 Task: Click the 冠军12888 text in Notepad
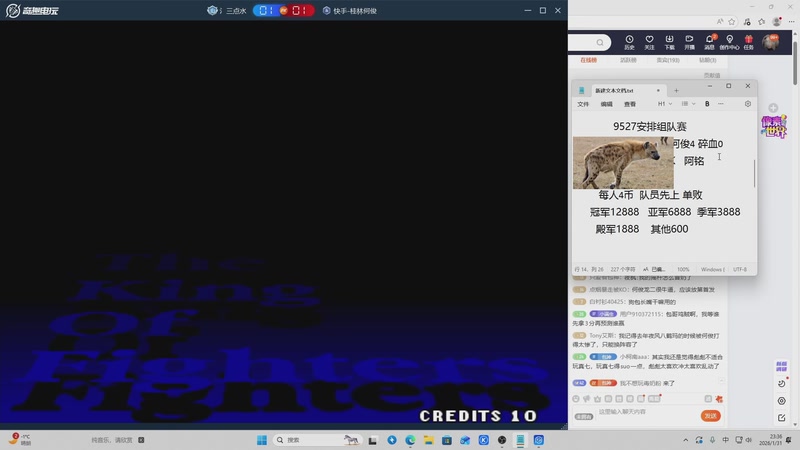click(x=614, y=212)
